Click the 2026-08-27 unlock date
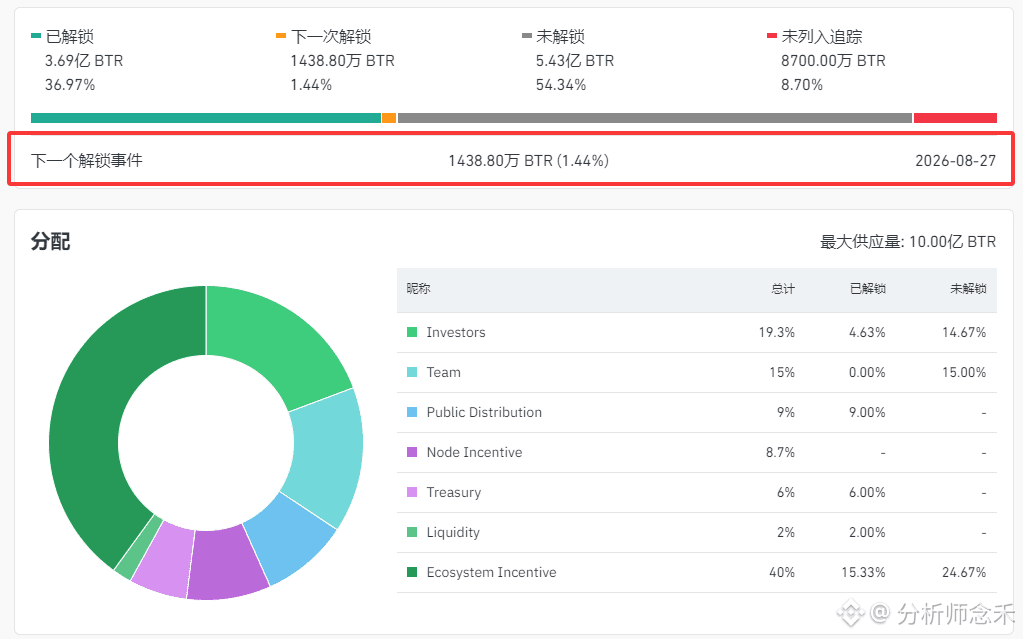This screenshot has height=639, width=1023. coord(956,161)
